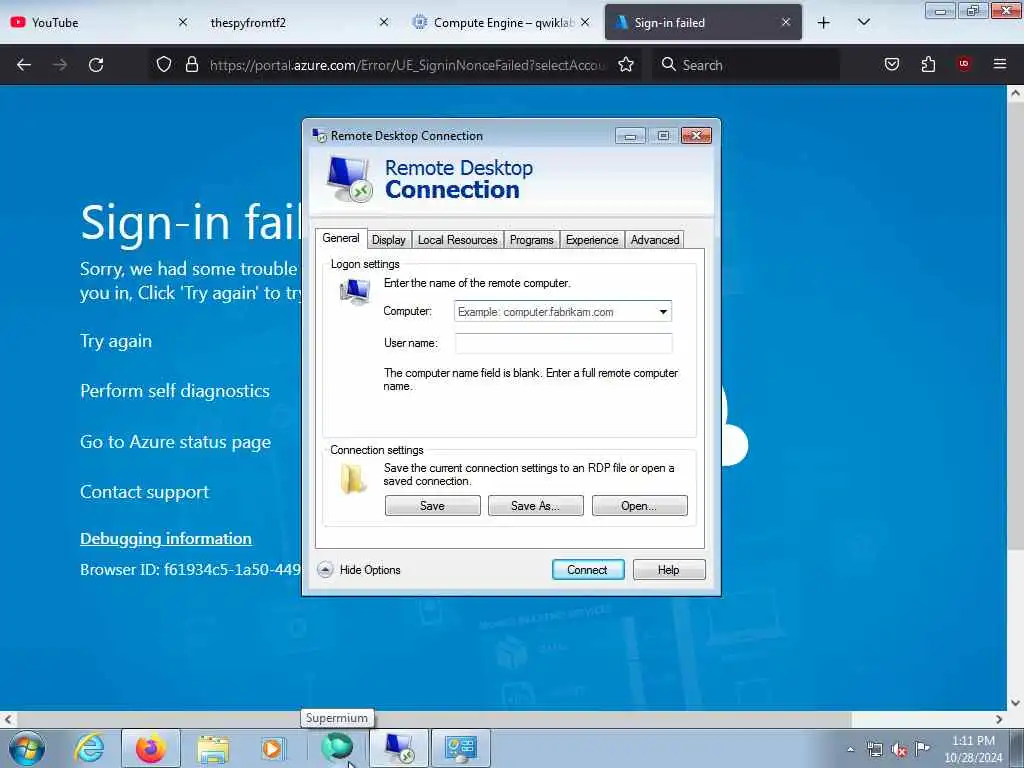Click the Help button in Remote Desktop
Viewport: 1024px width, 768px height.
[669, 569]
